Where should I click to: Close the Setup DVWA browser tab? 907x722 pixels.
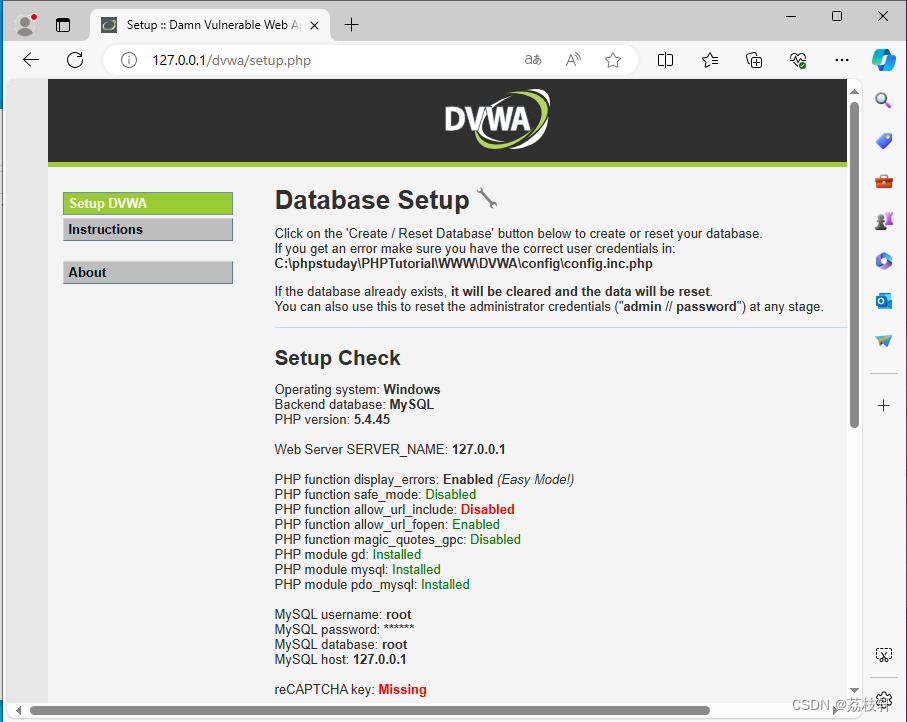pyautogui.click(x=314, y=25)
